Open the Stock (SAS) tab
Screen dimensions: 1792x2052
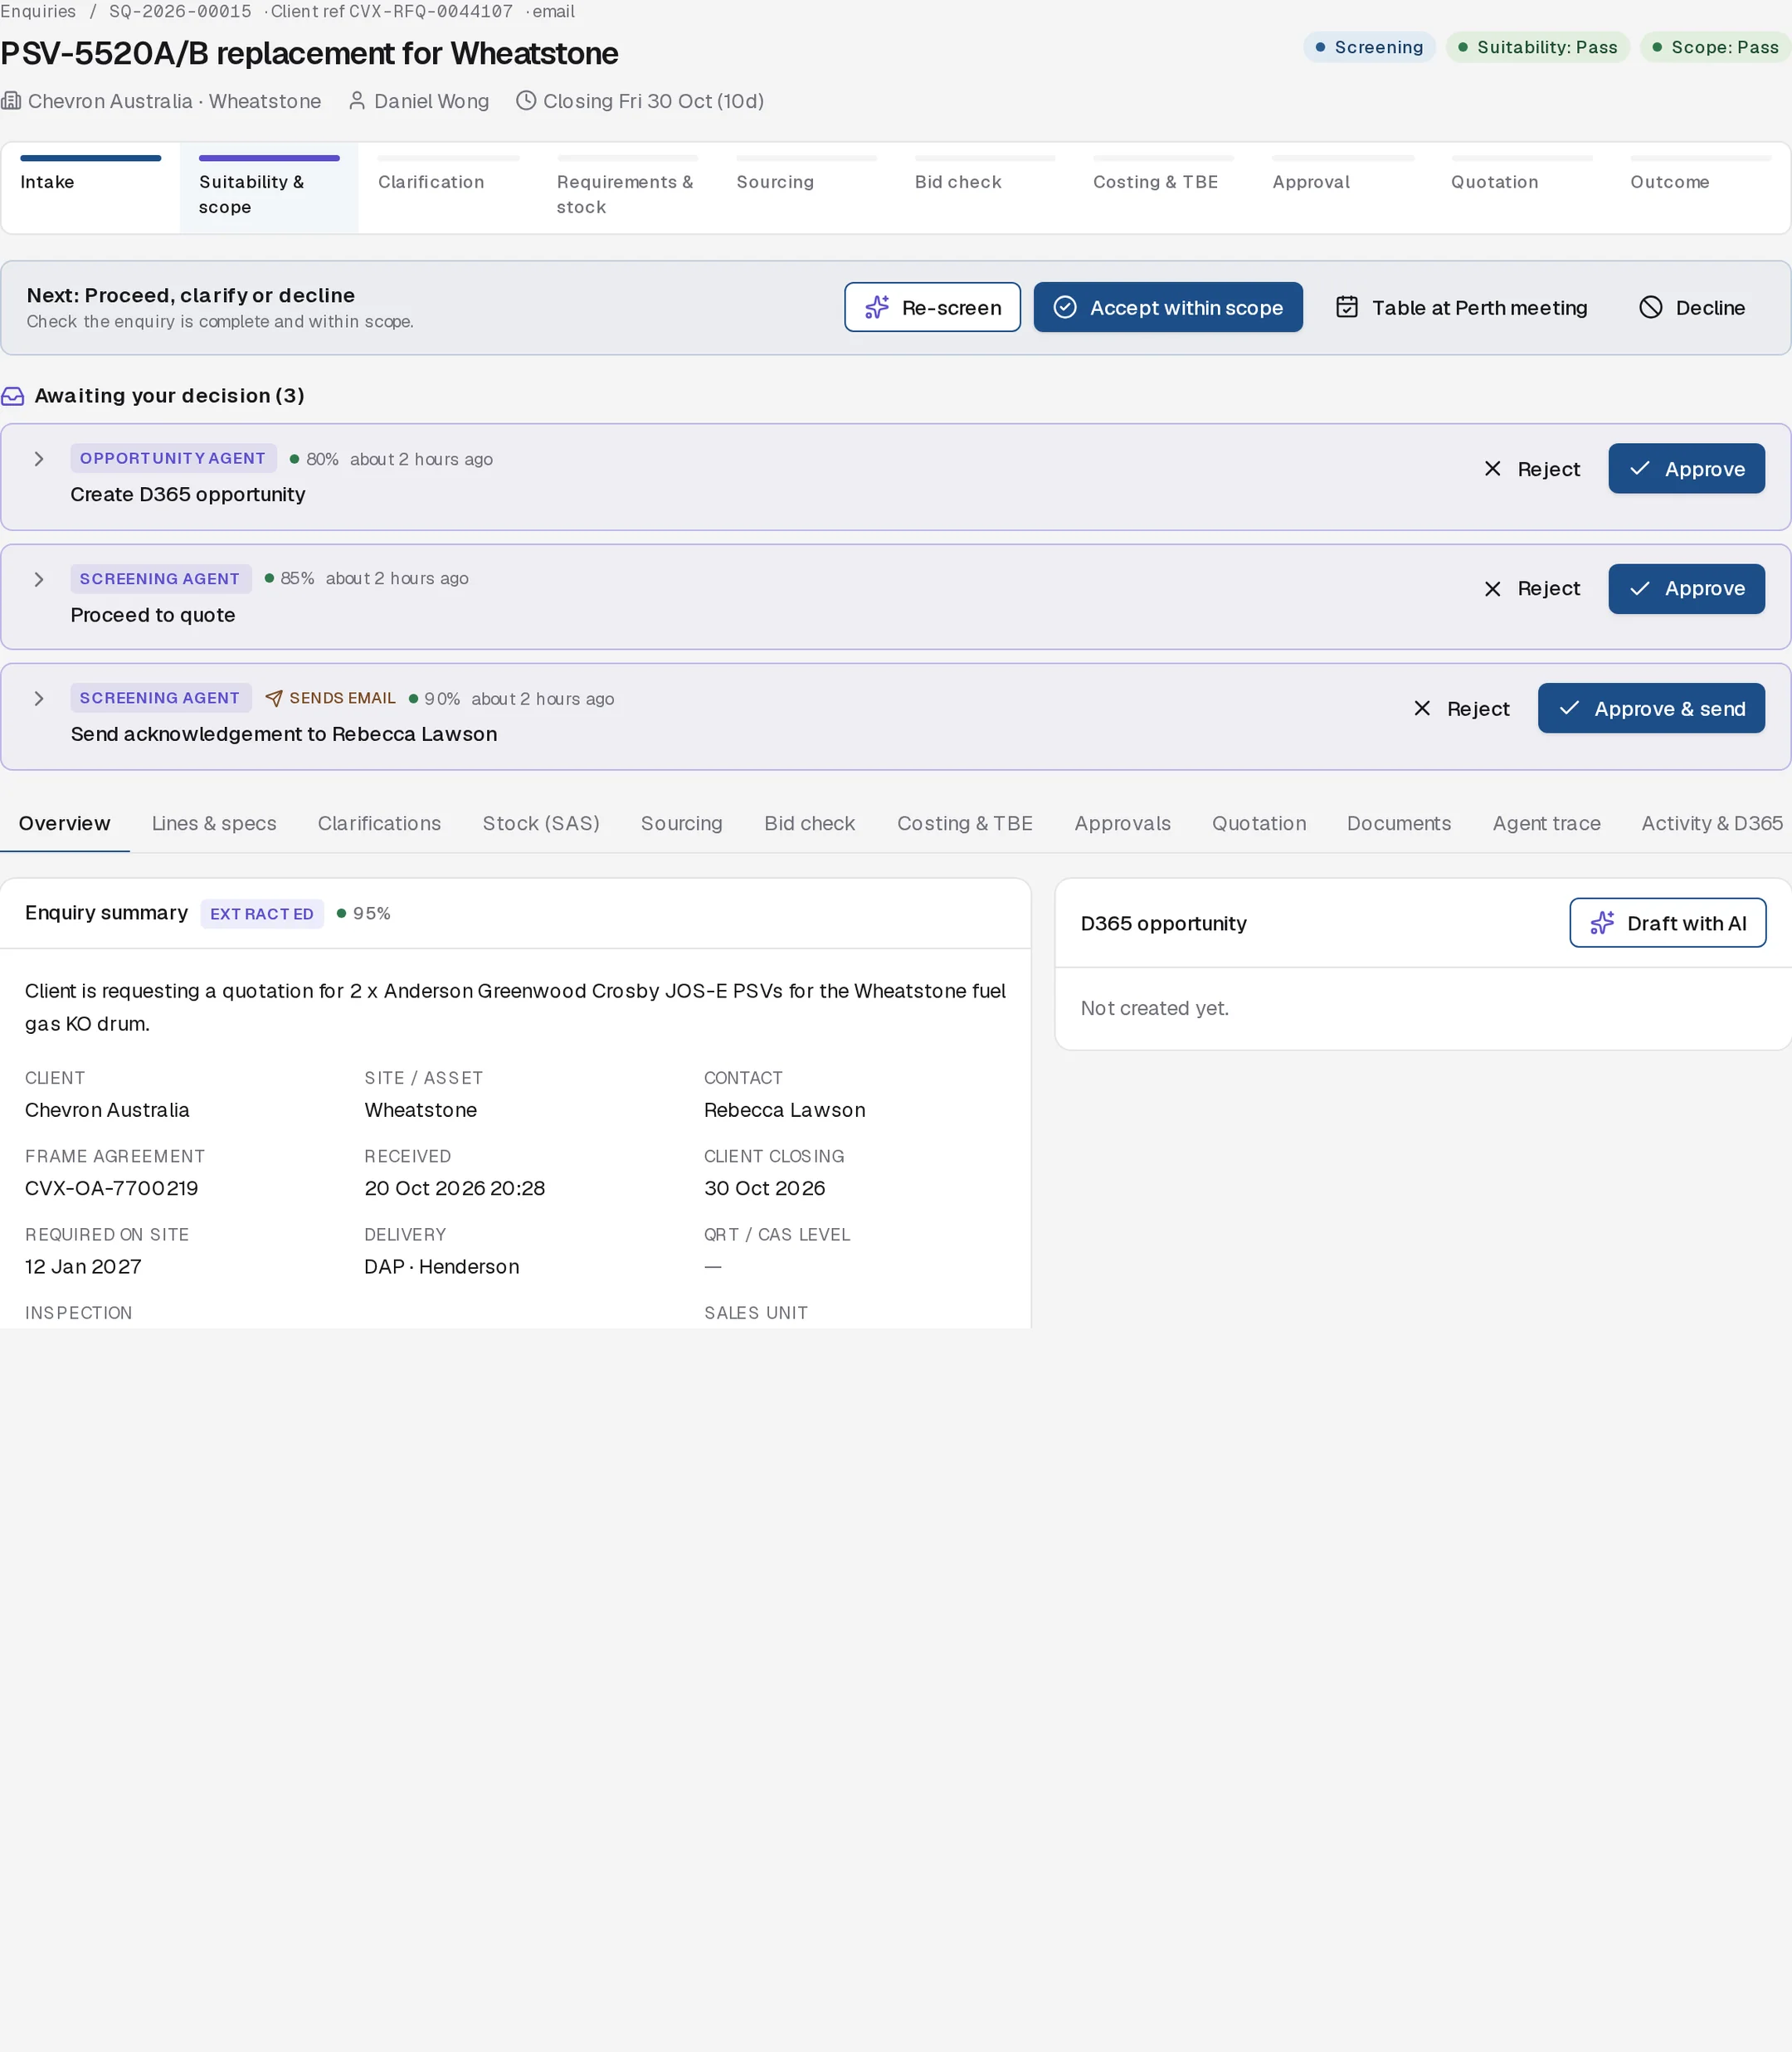click(541, 823)
